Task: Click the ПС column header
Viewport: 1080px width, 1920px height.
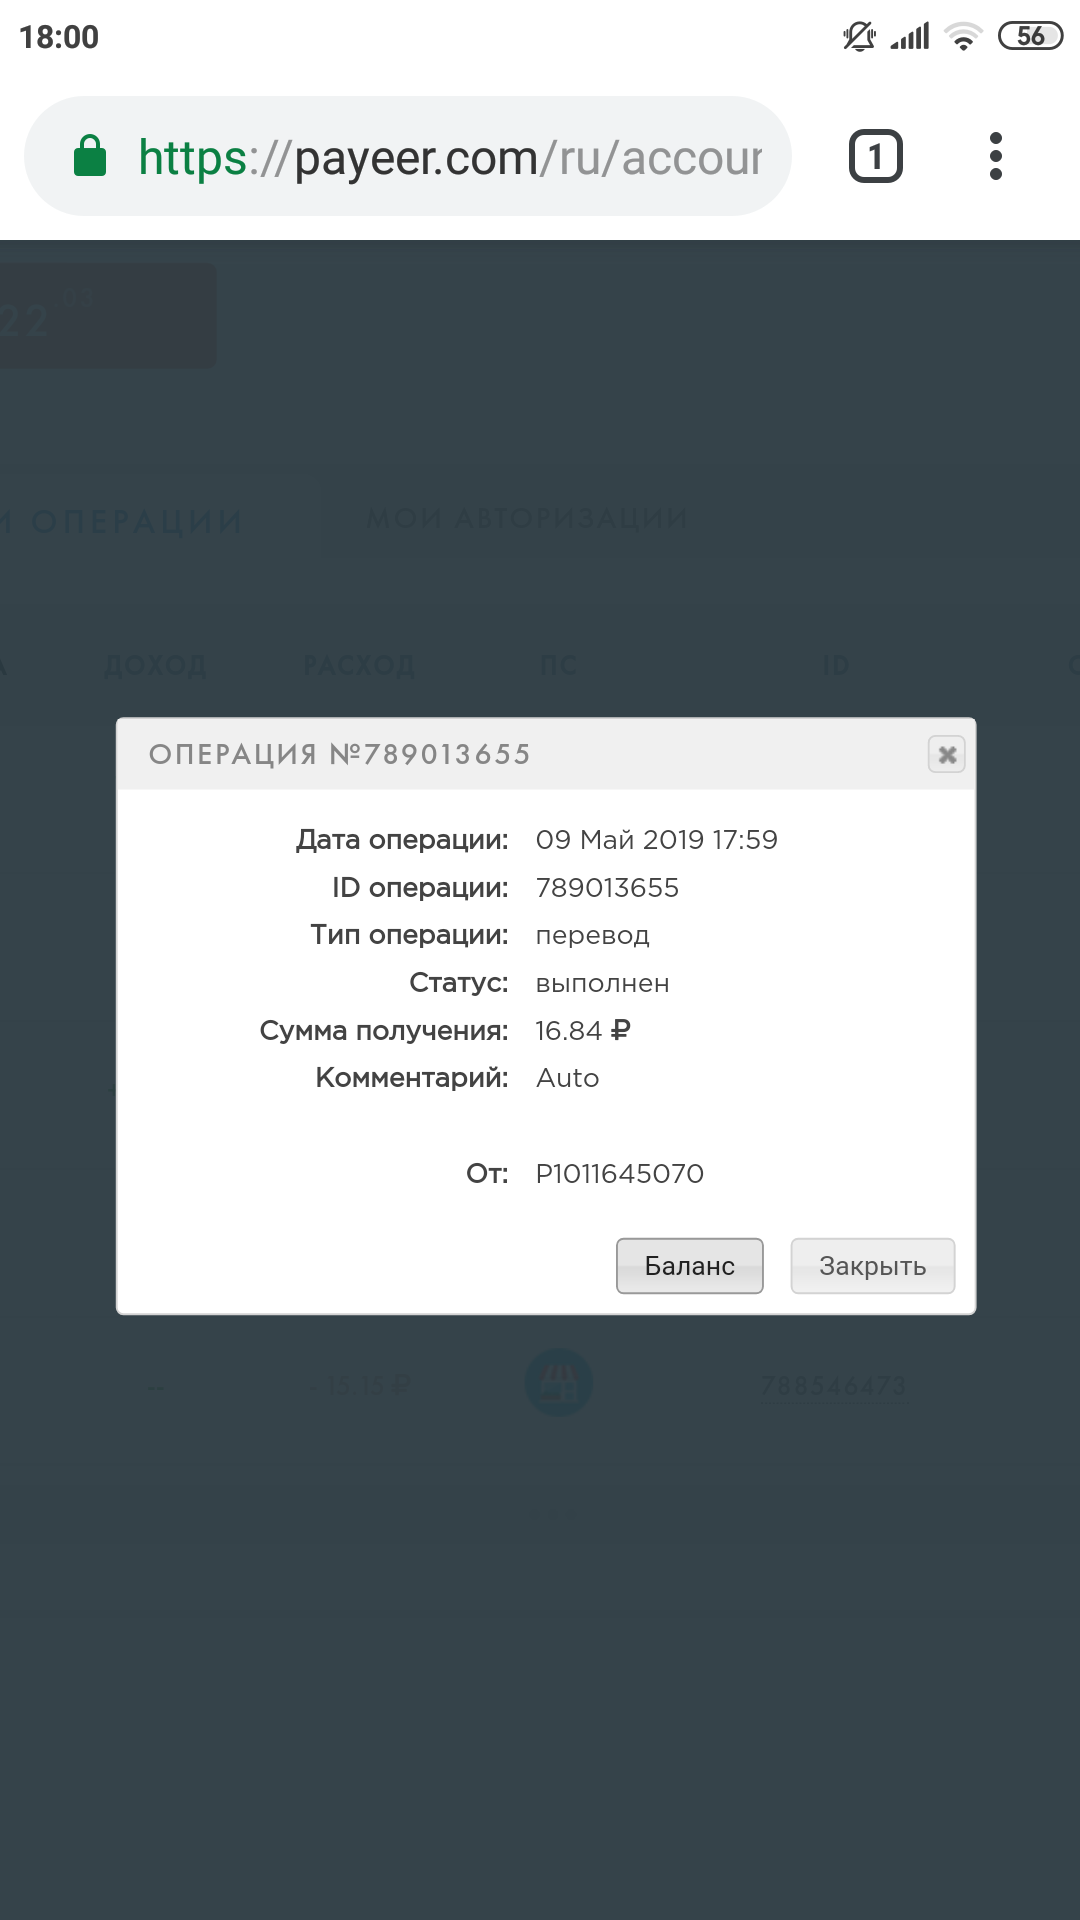Action: point(559,666)
